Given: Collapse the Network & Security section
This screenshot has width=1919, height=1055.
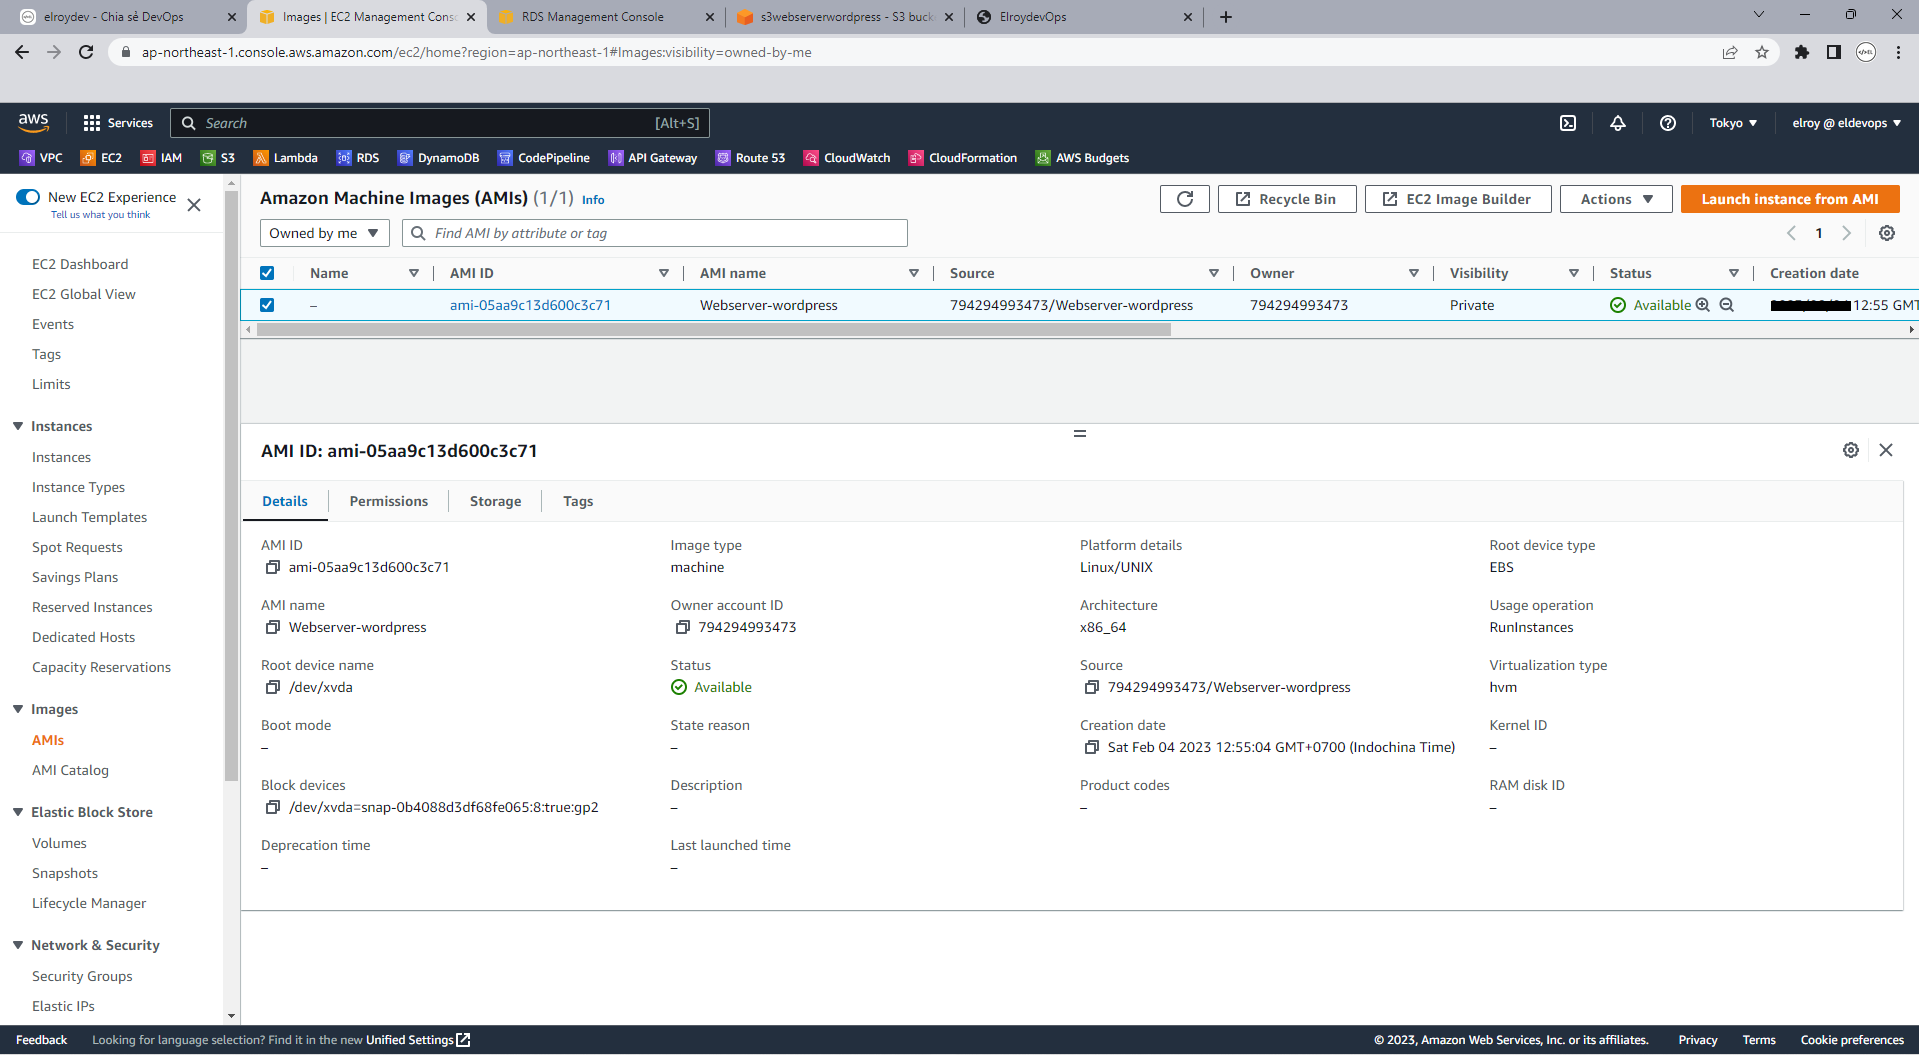Looking at the screenshot, I should [x=18, y=945].
